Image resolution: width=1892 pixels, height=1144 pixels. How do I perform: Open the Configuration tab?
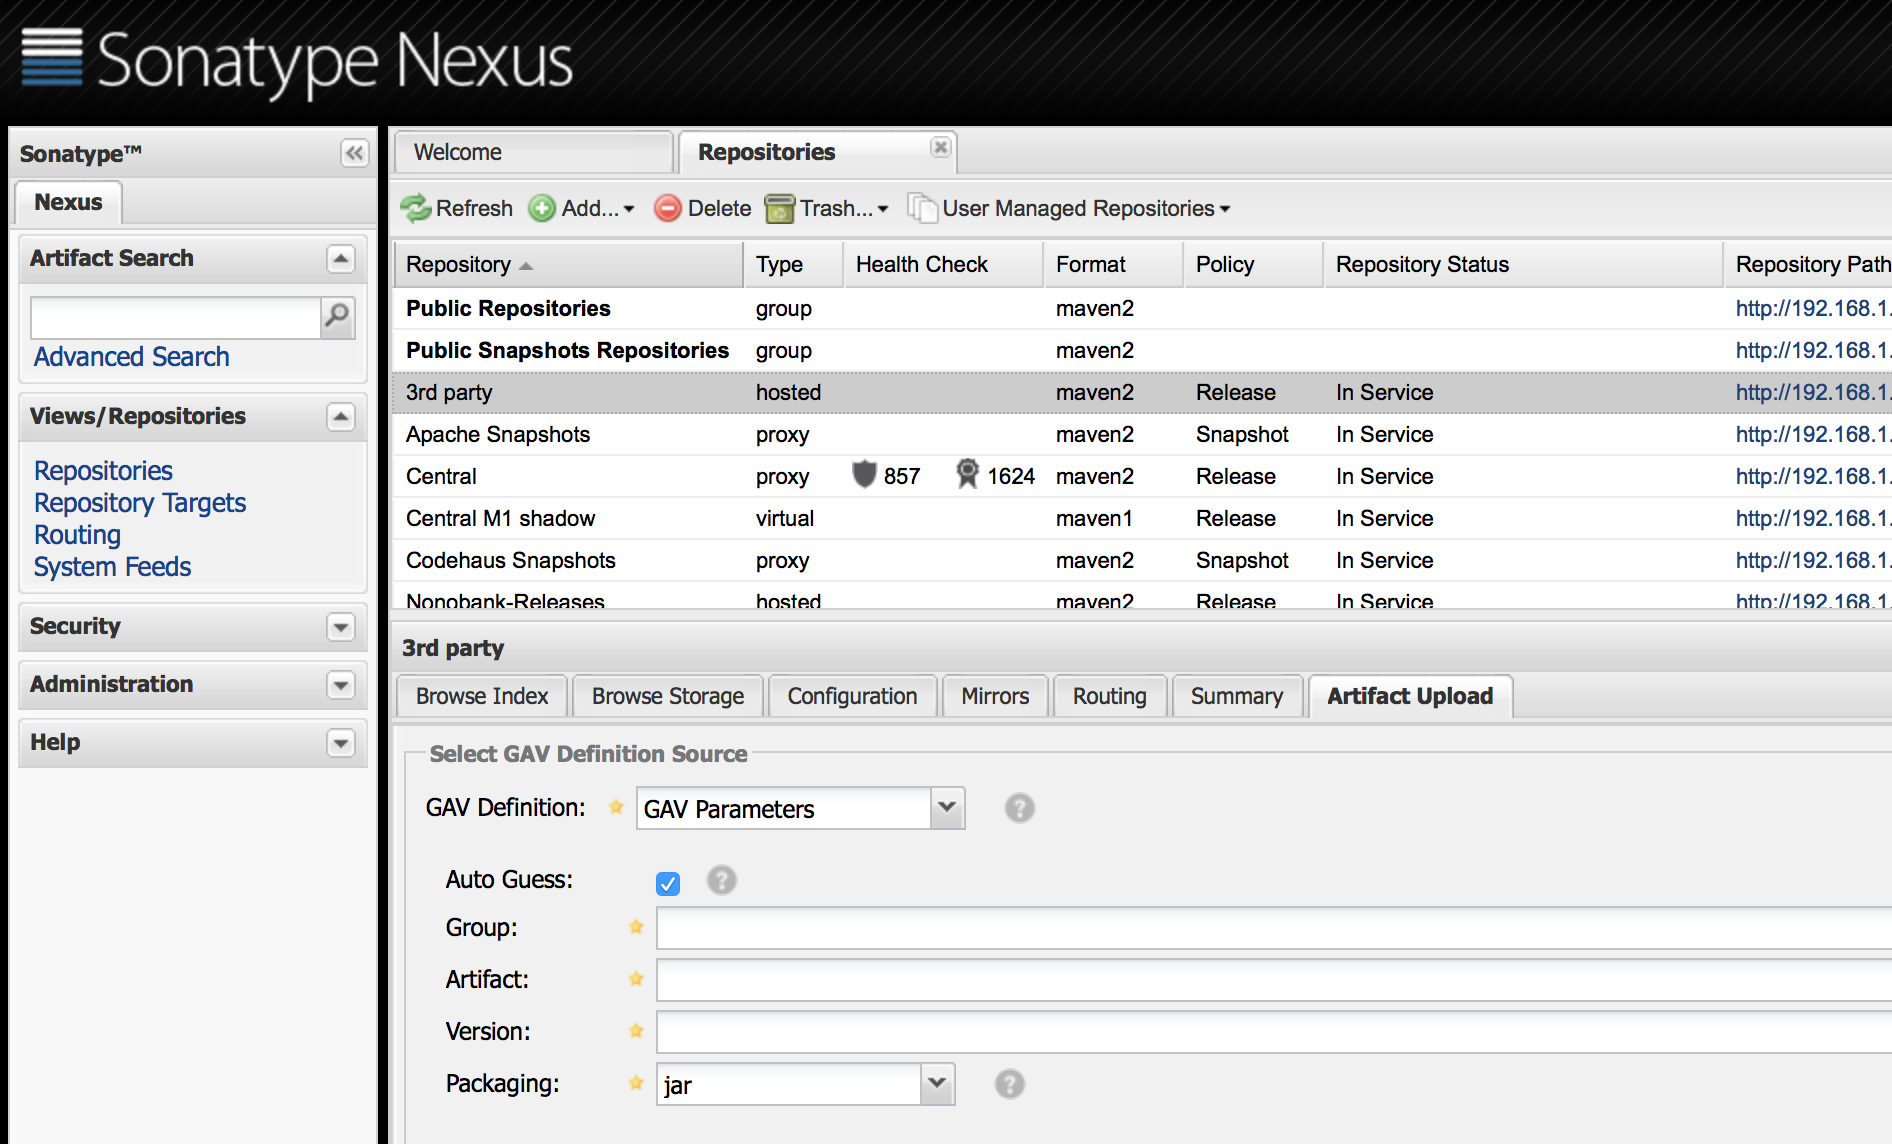coord(852,696)
